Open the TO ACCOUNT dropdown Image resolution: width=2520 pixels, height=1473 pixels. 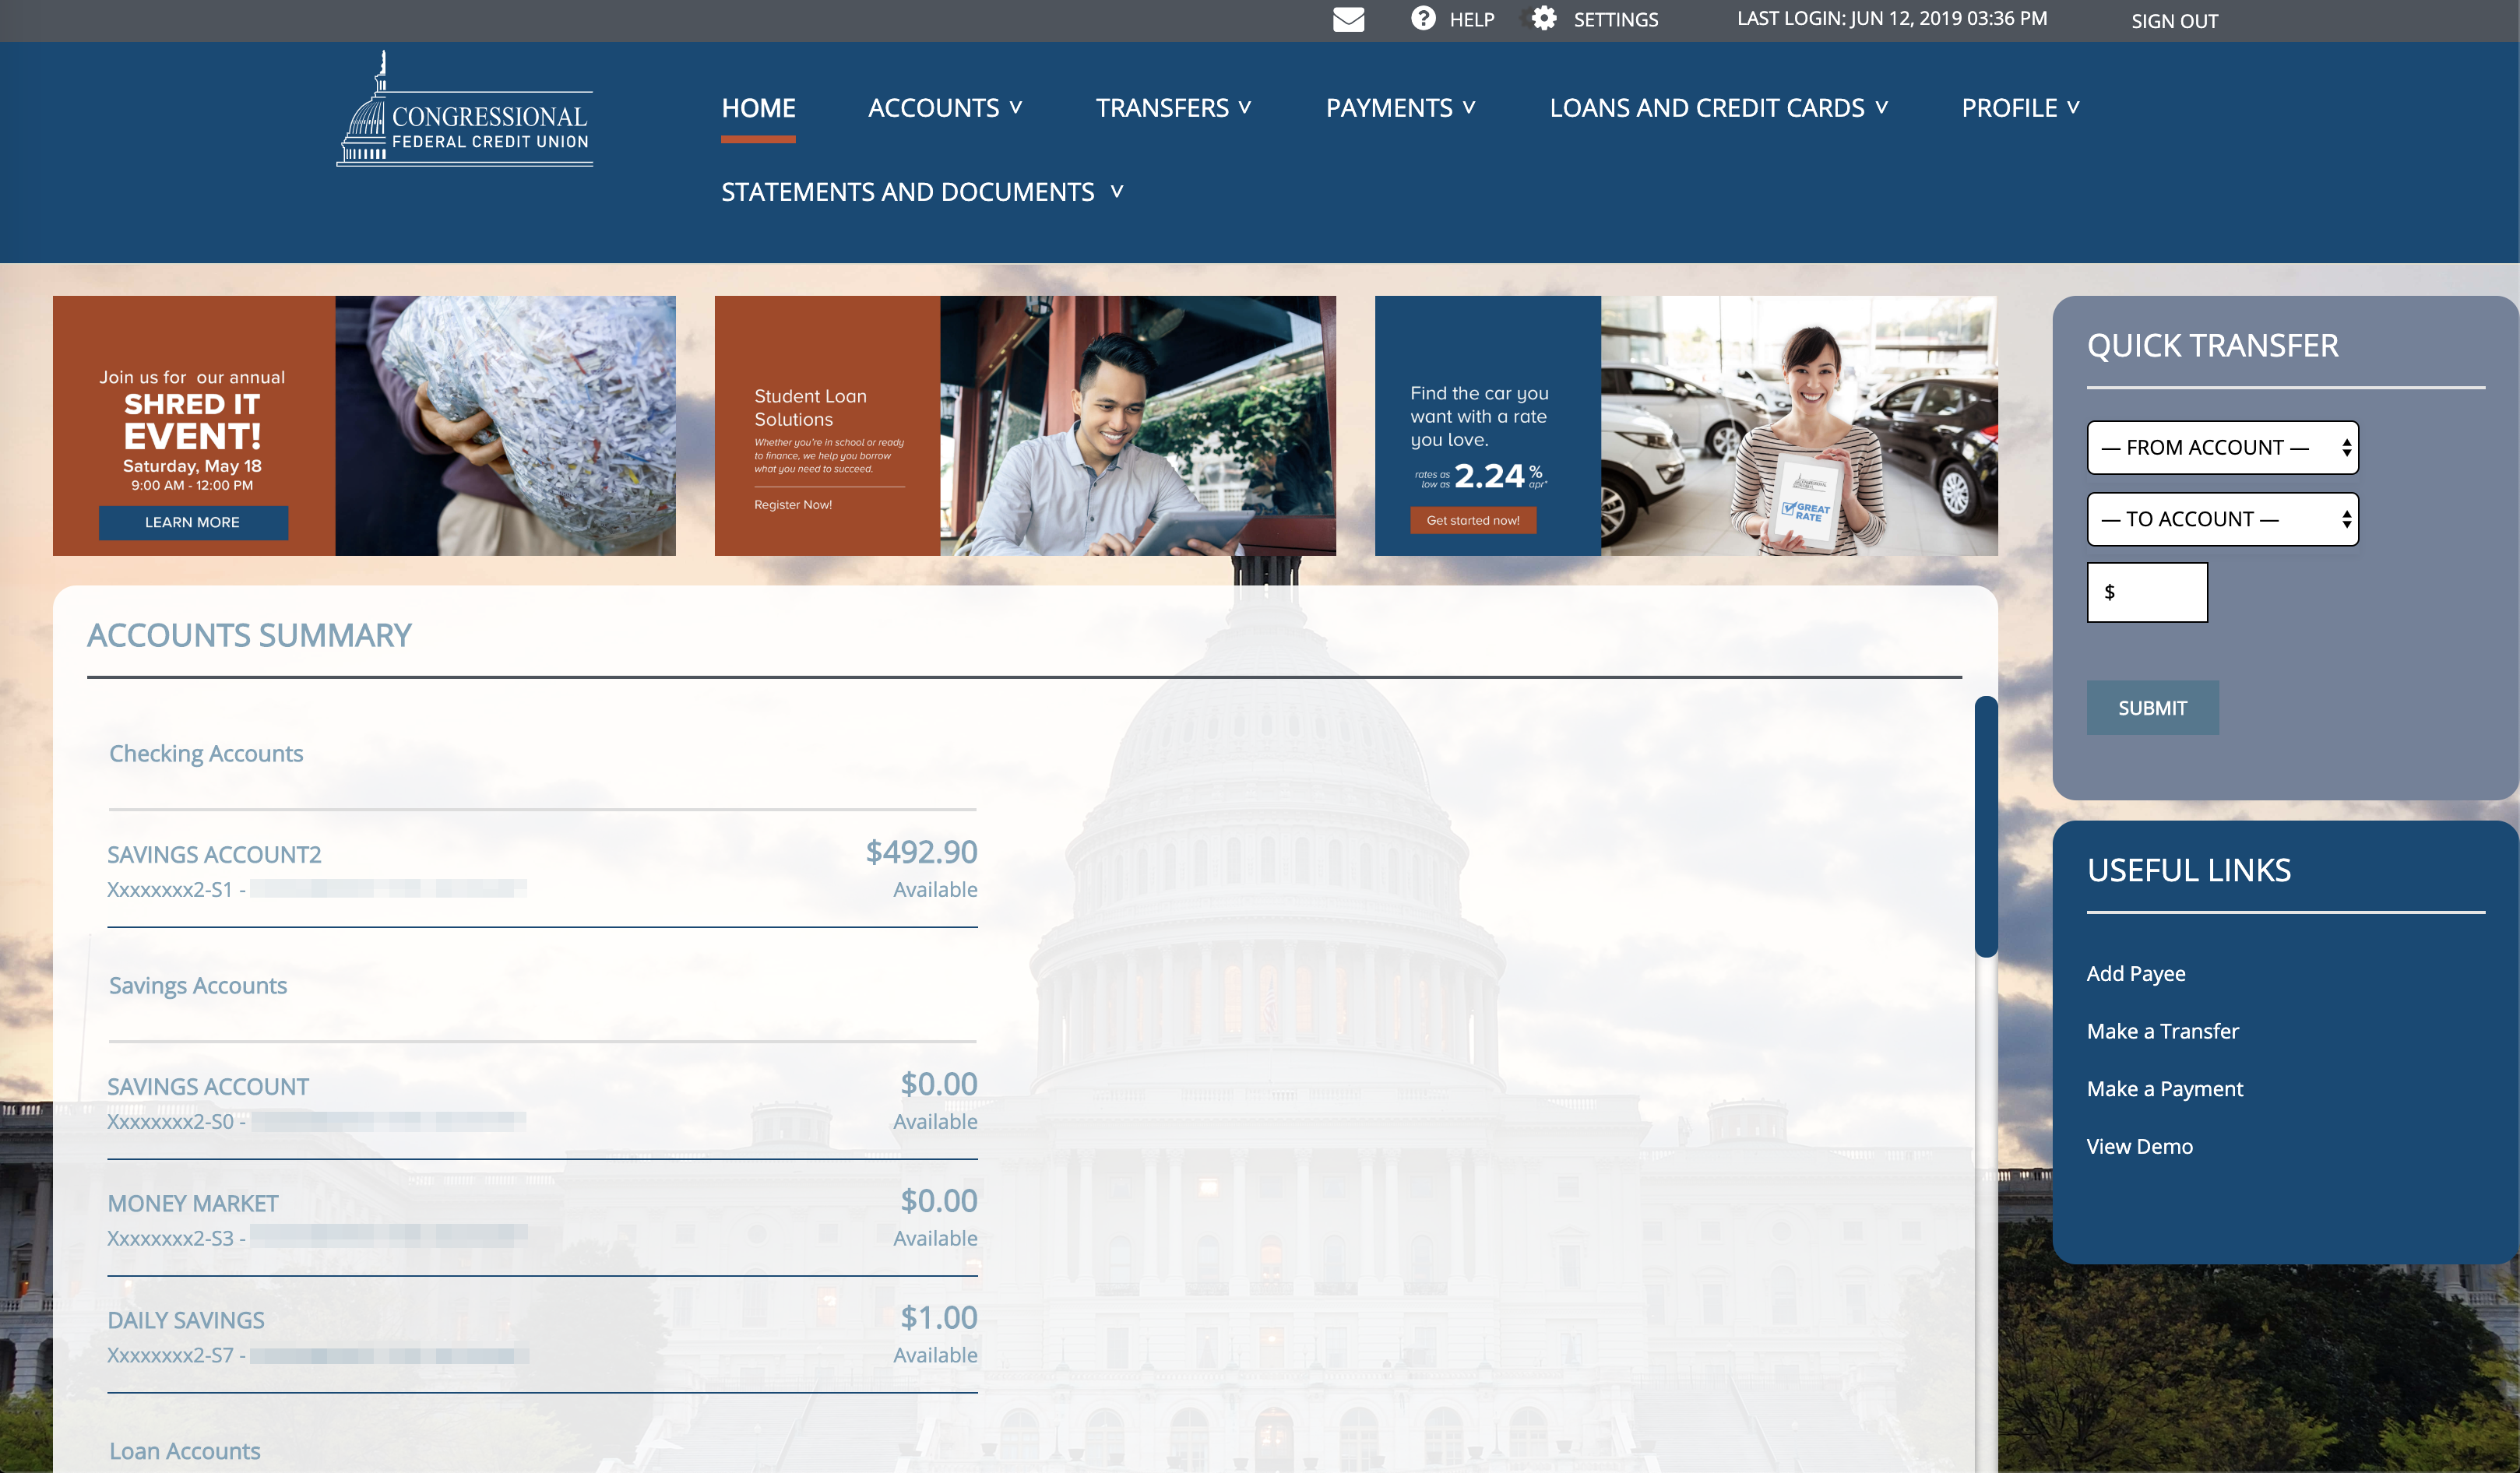2222,519
